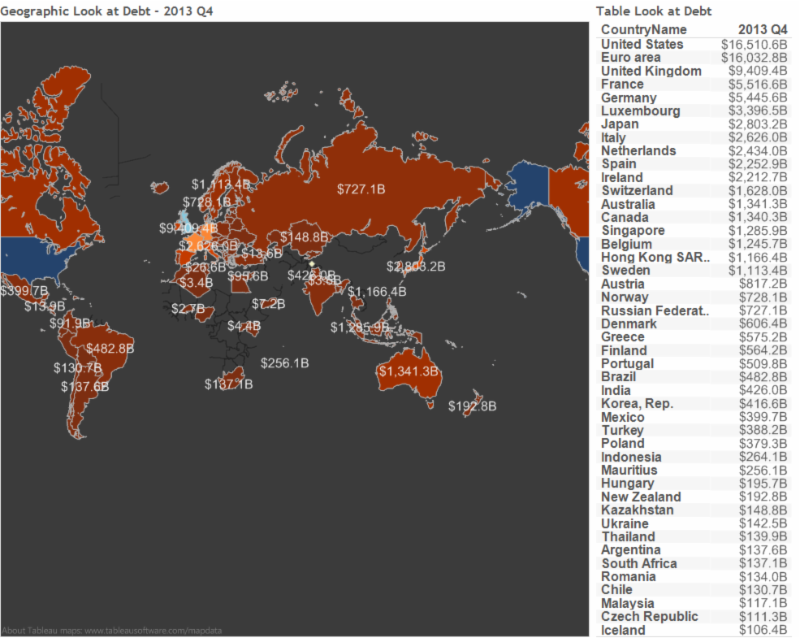The height and width of the screenshot is (638, 800).
Task: Click the Czech Republic row
Action: (694, 616)
